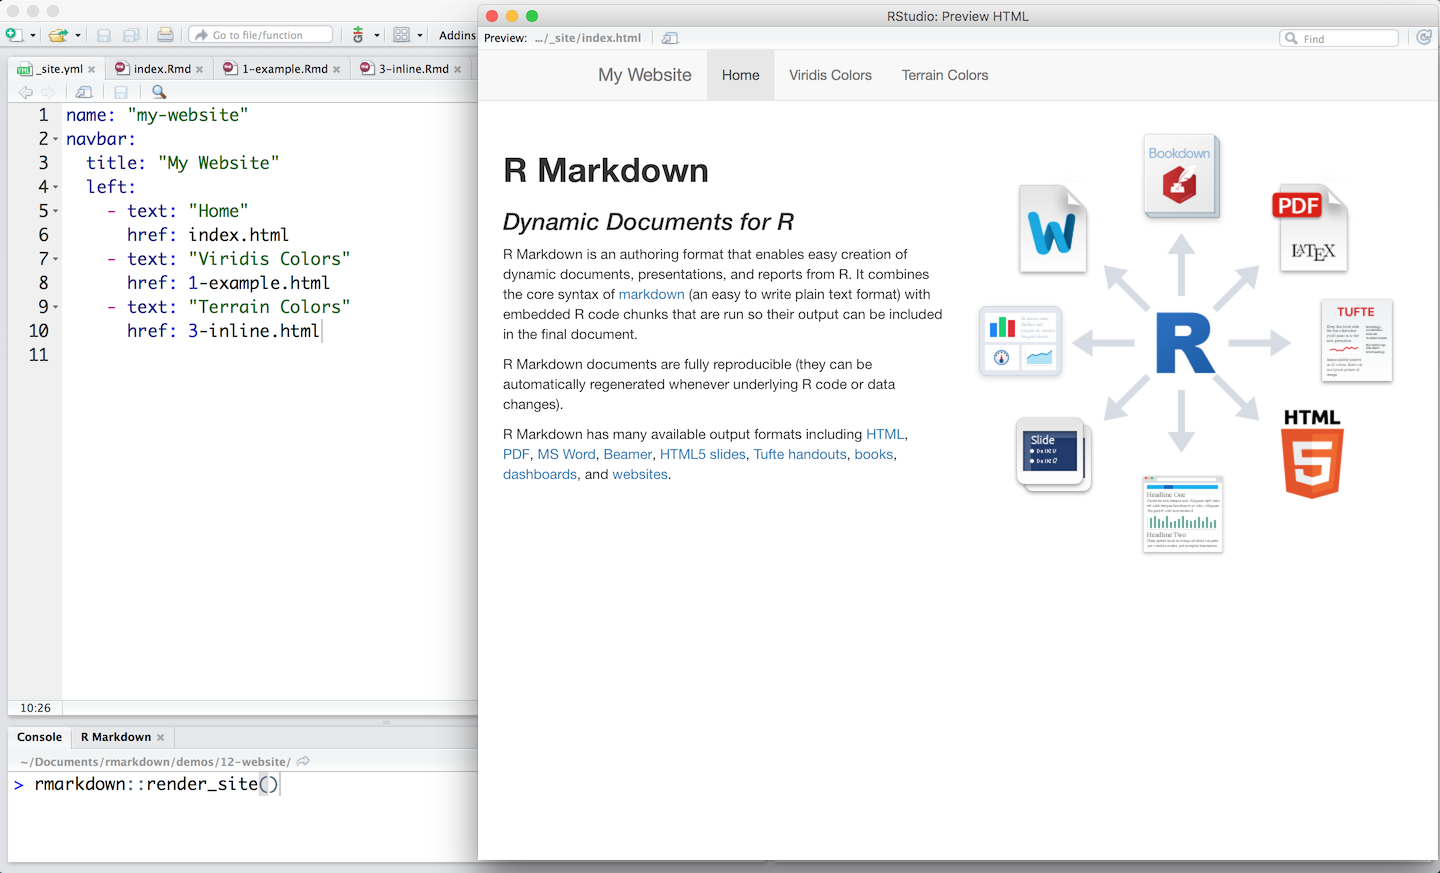Collapse the fold arrow on line 7
Image resolution: width=1440 pixels, height=873 pixels.
(56, 260)
